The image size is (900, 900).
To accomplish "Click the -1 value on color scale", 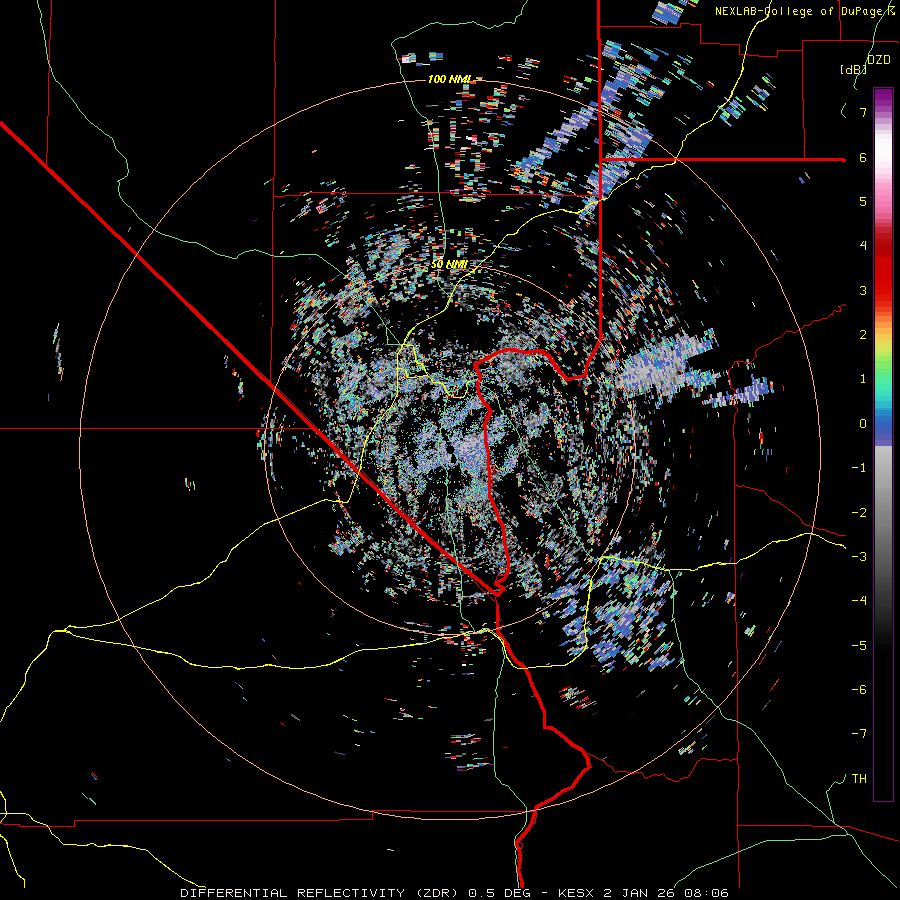I will point(859,468).
